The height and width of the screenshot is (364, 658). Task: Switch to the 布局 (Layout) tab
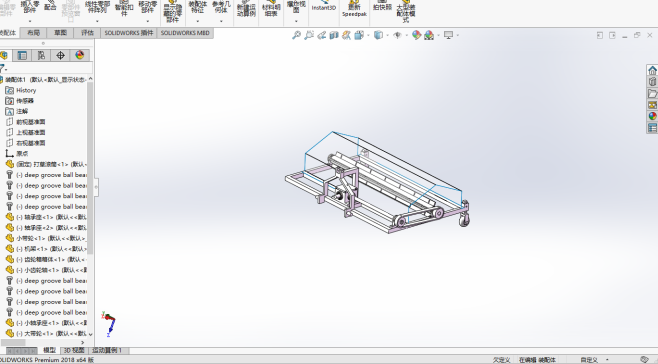(x=34, y=33)
